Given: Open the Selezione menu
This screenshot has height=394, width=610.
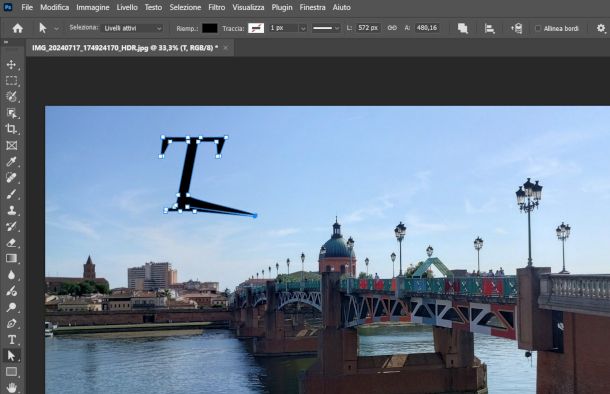Looking at the screenshot, I should [x=185, y=7].
